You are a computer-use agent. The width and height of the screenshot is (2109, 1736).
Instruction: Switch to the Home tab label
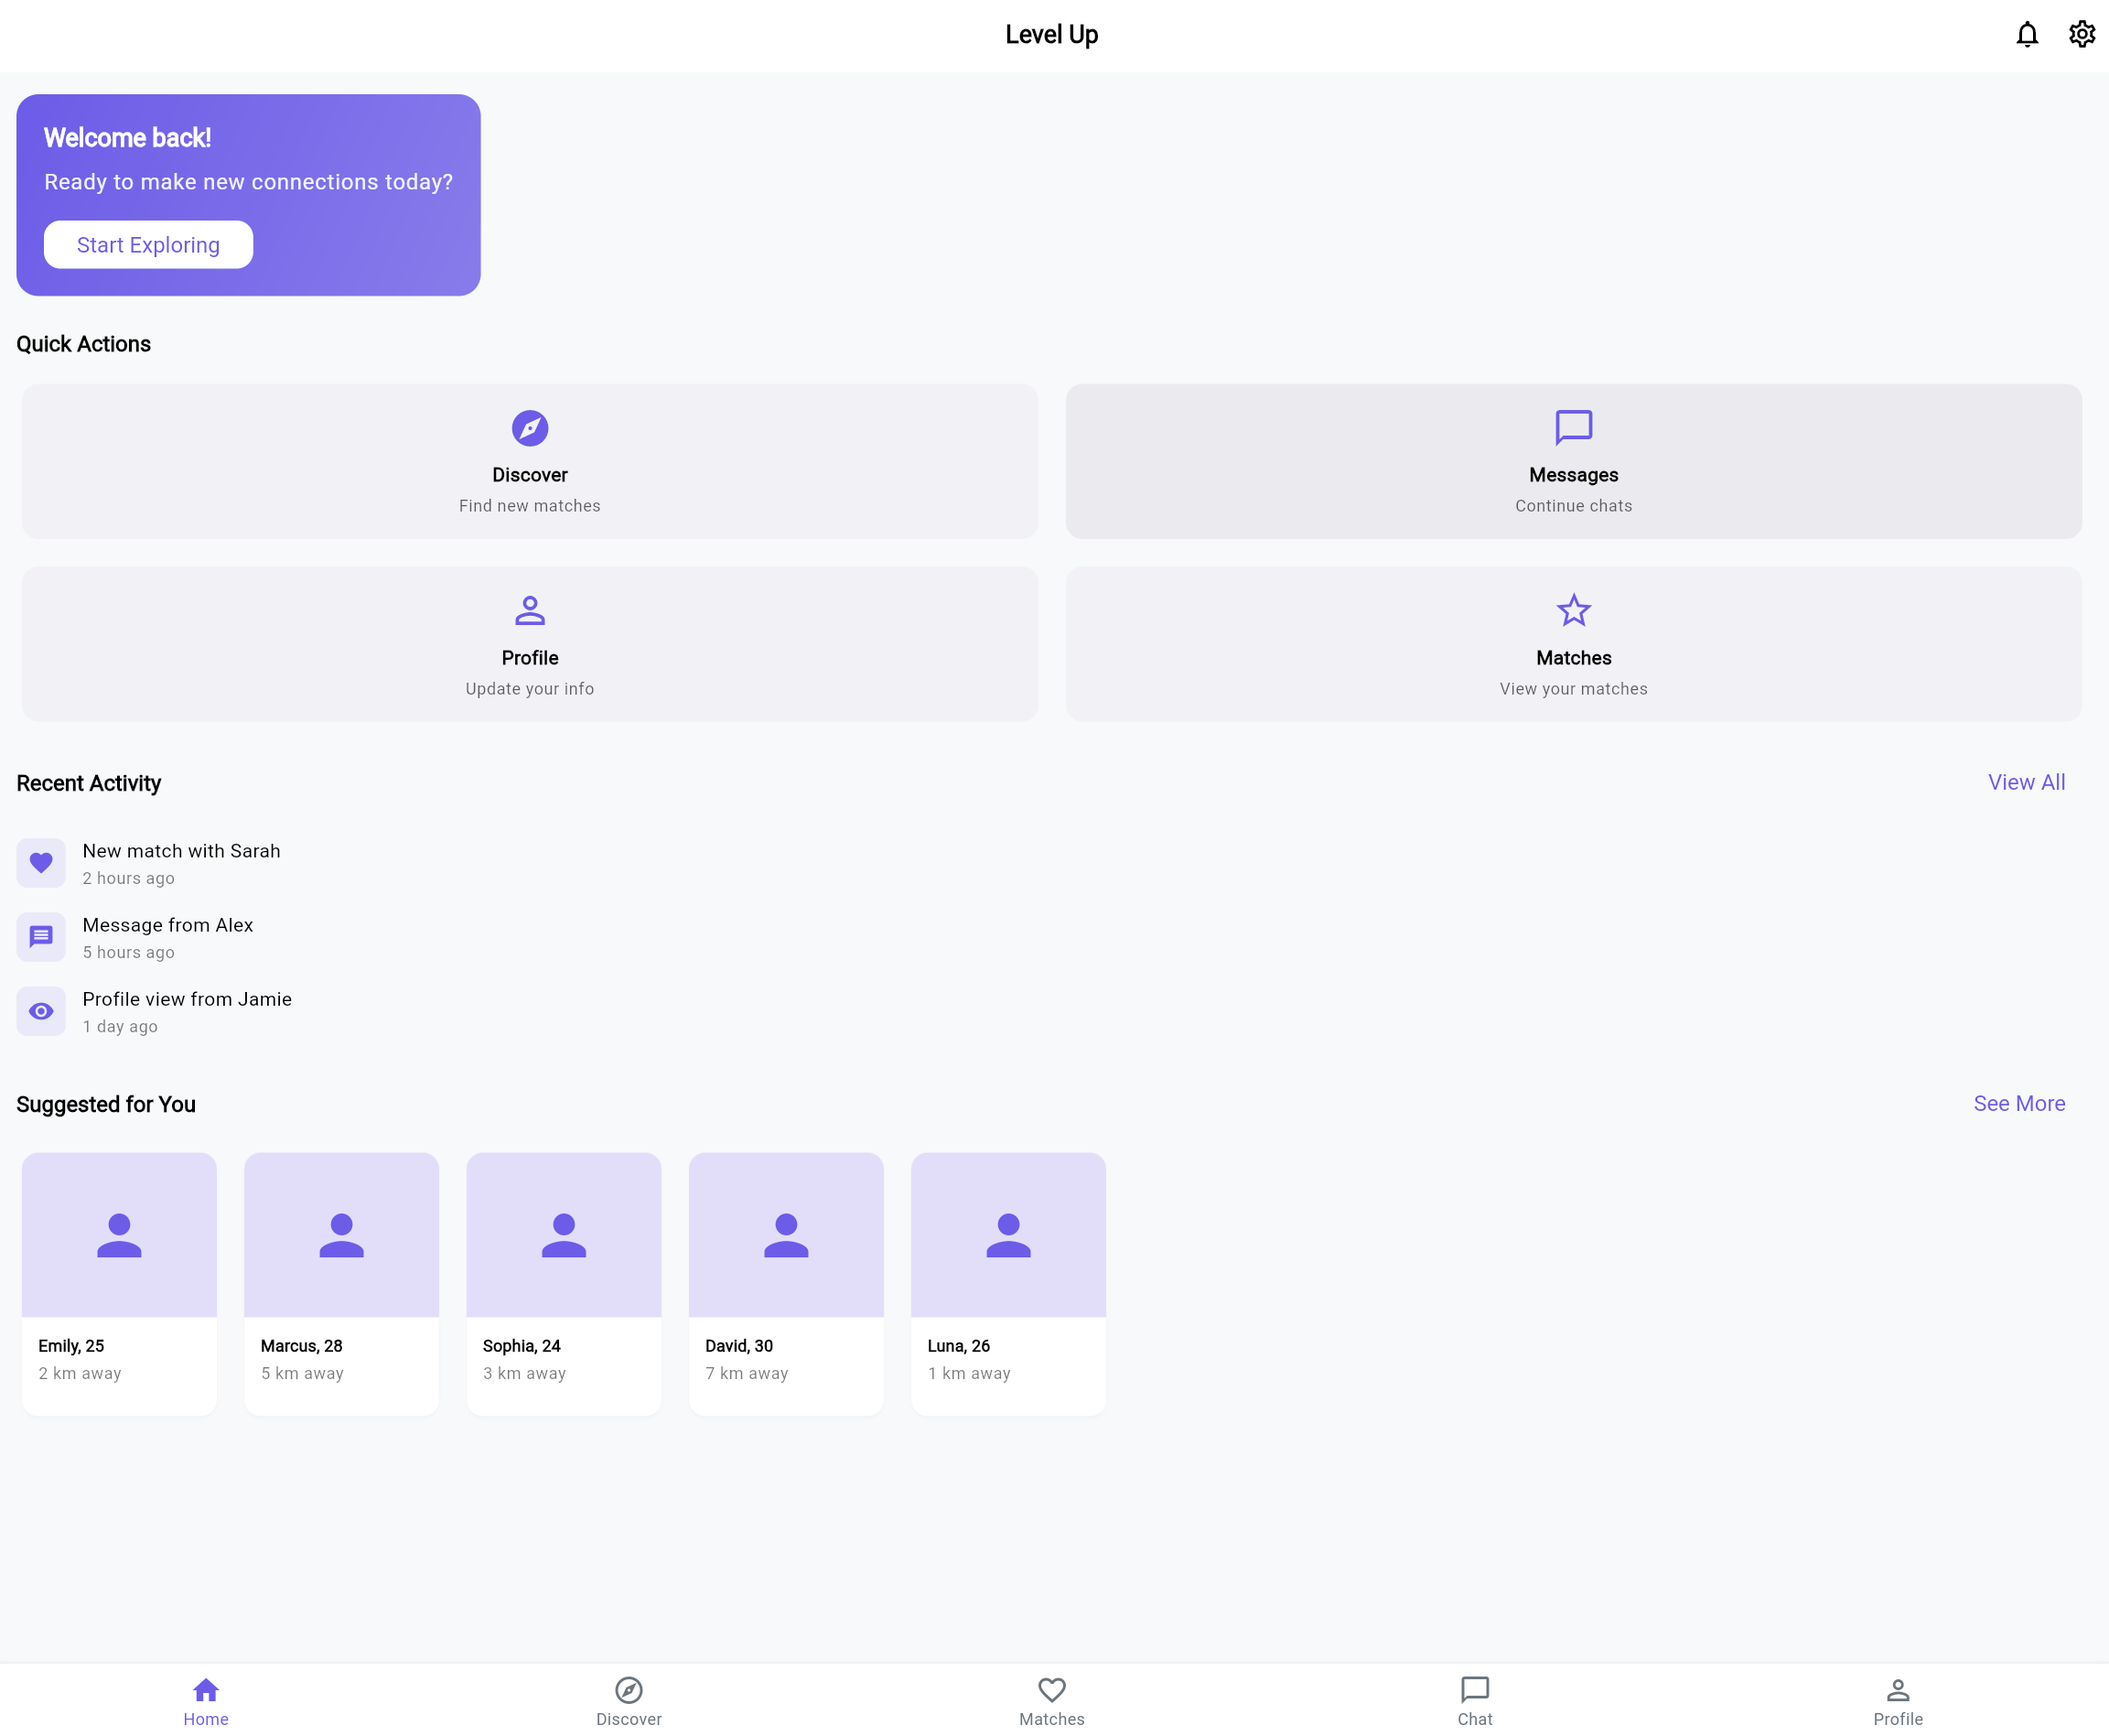point(206,1719)
